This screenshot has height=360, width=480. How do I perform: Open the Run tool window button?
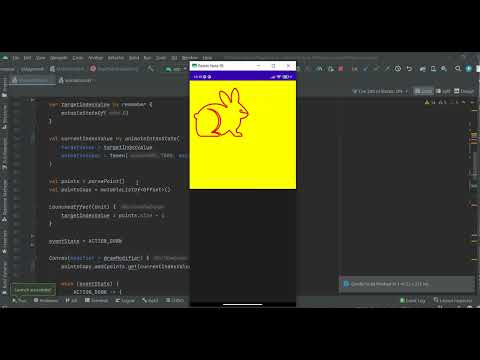pyautogui.click(x=19, y=300)
